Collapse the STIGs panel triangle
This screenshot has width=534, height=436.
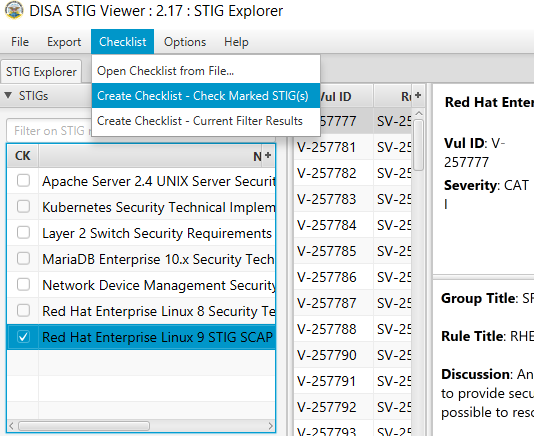[x=8, y=95]
